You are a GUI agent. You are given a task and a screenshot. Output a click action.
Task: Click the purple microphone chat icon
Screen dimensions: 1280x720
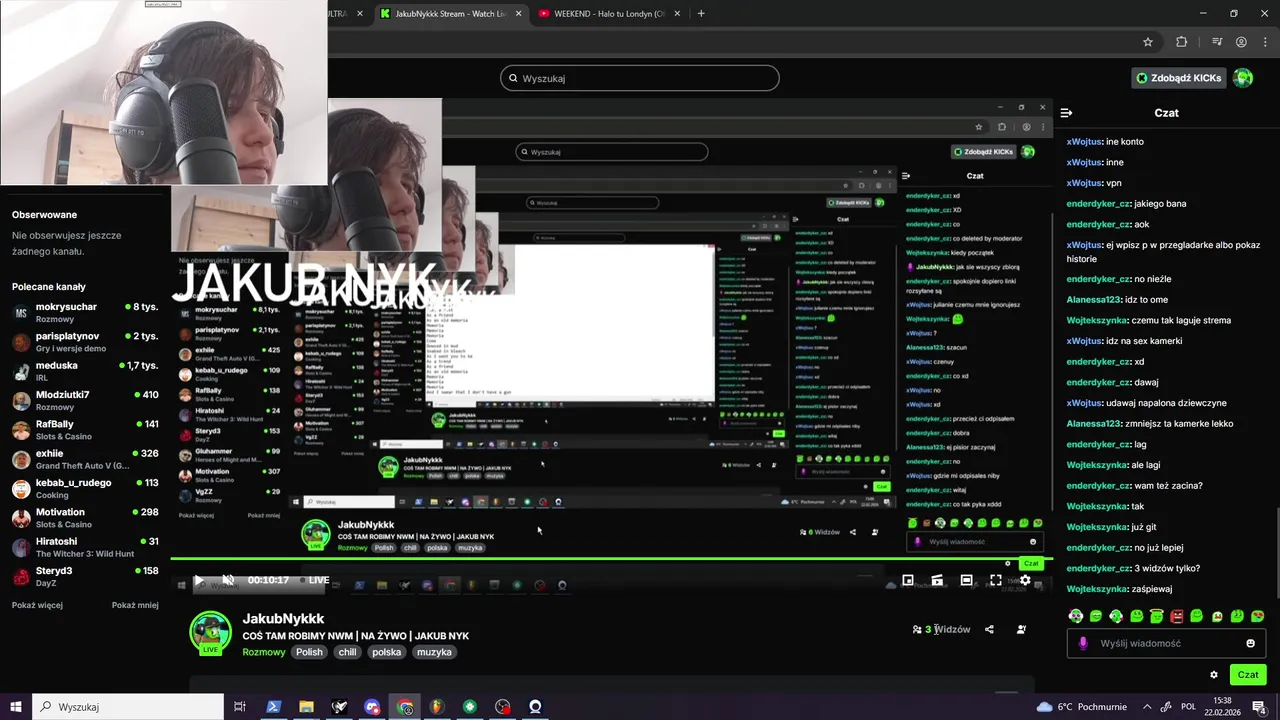coord(1083,643)
